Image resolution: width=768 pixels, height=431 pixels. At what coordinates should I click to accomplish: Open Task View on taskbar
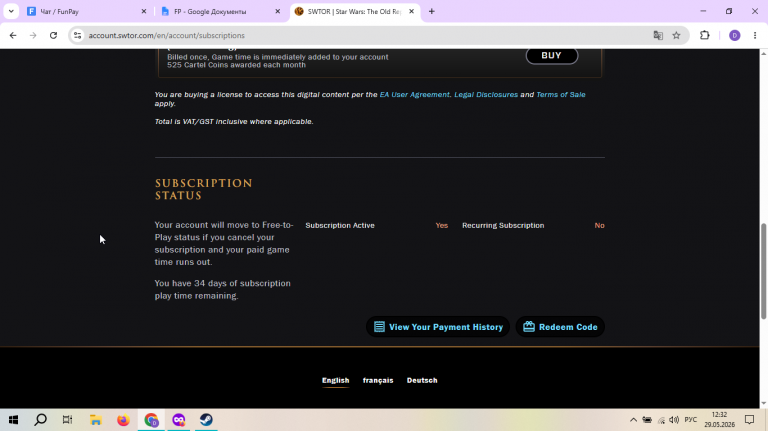68,420
